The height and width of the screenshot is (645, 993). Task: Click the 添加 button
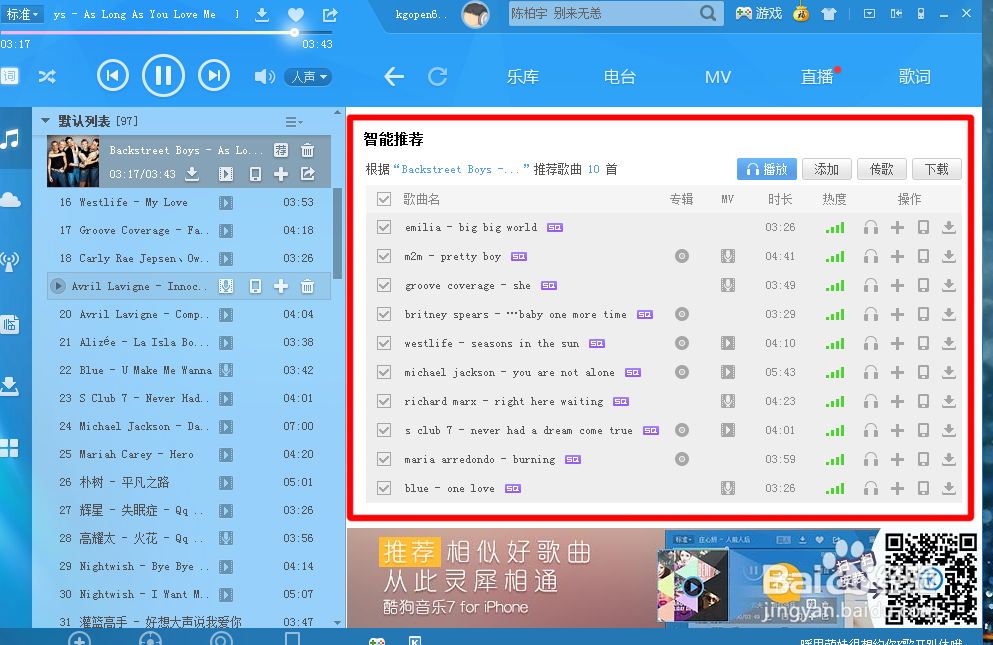(x=826, y=169)
